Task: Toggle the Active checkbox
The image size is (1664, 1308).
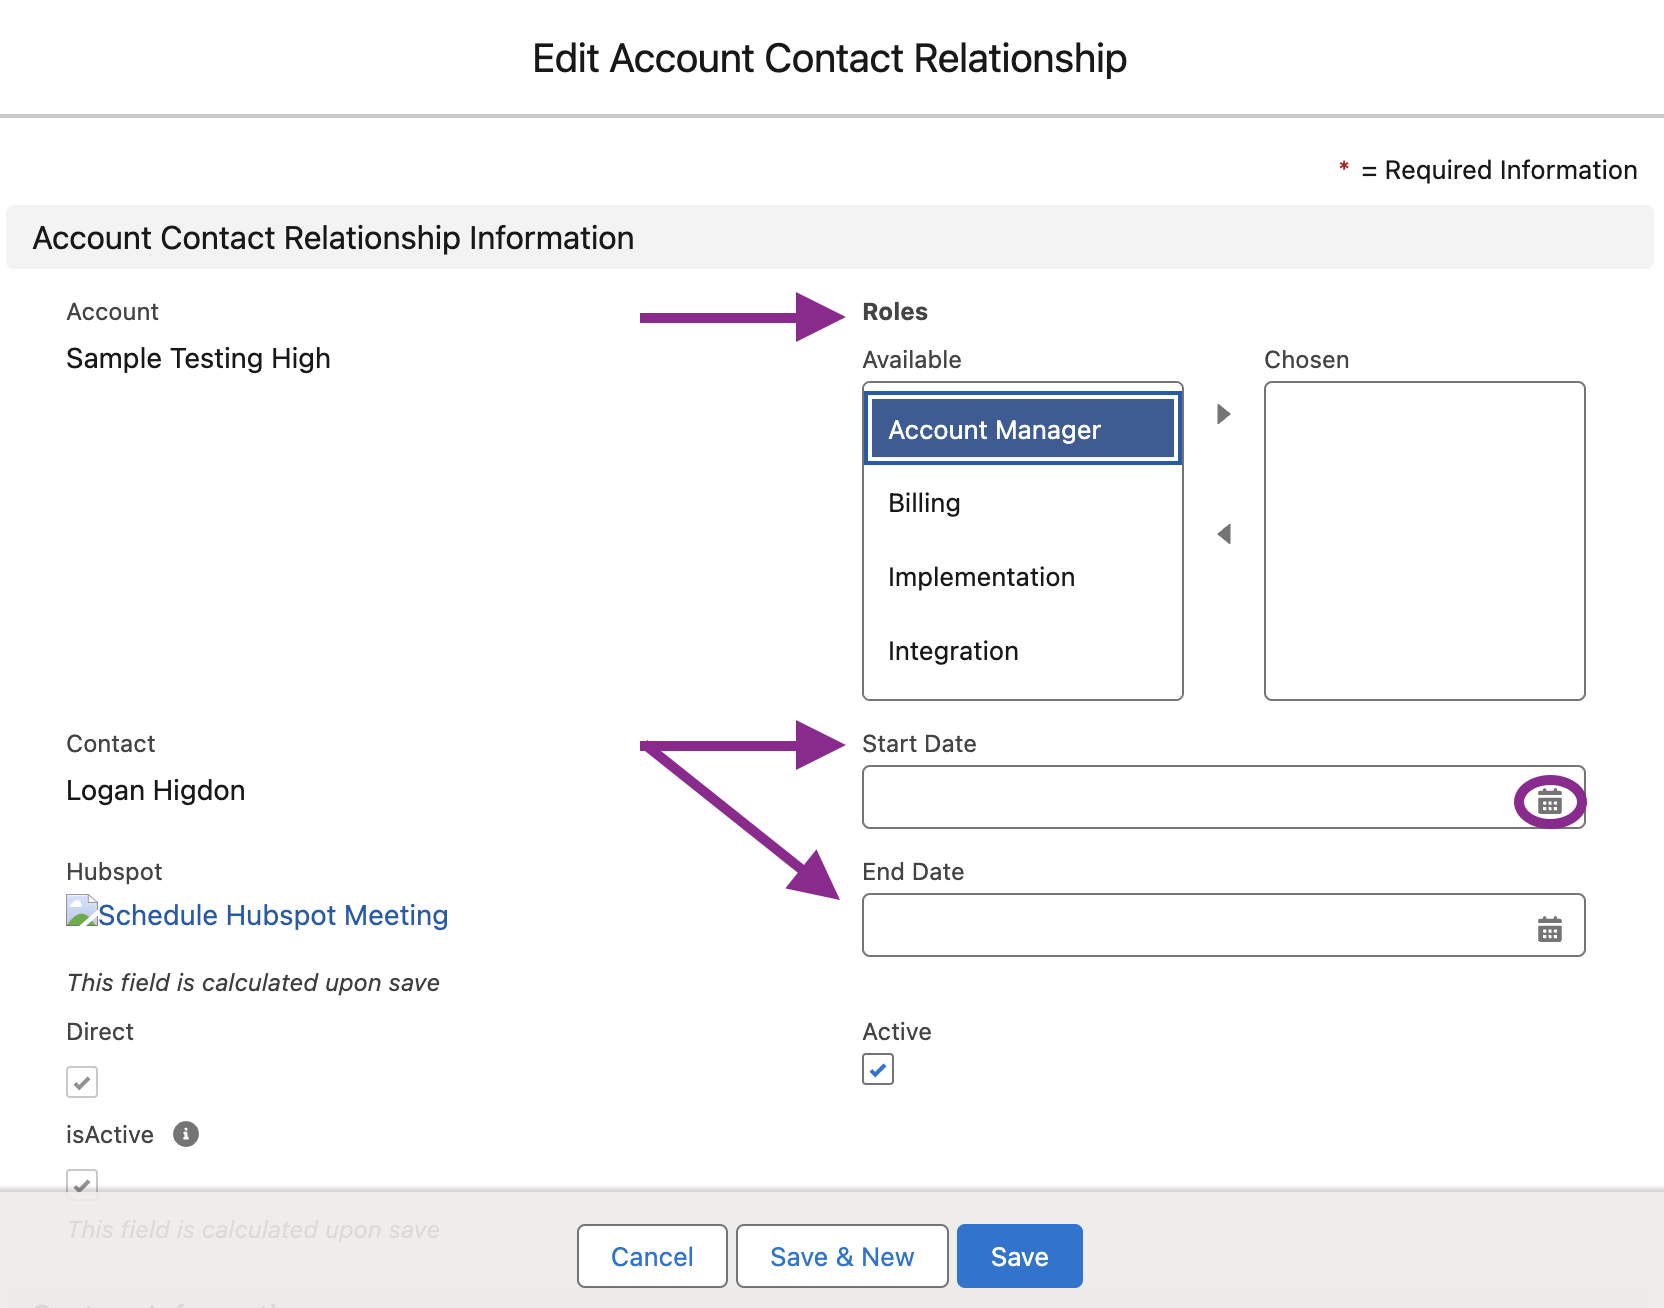Action: pos(878,1069)
